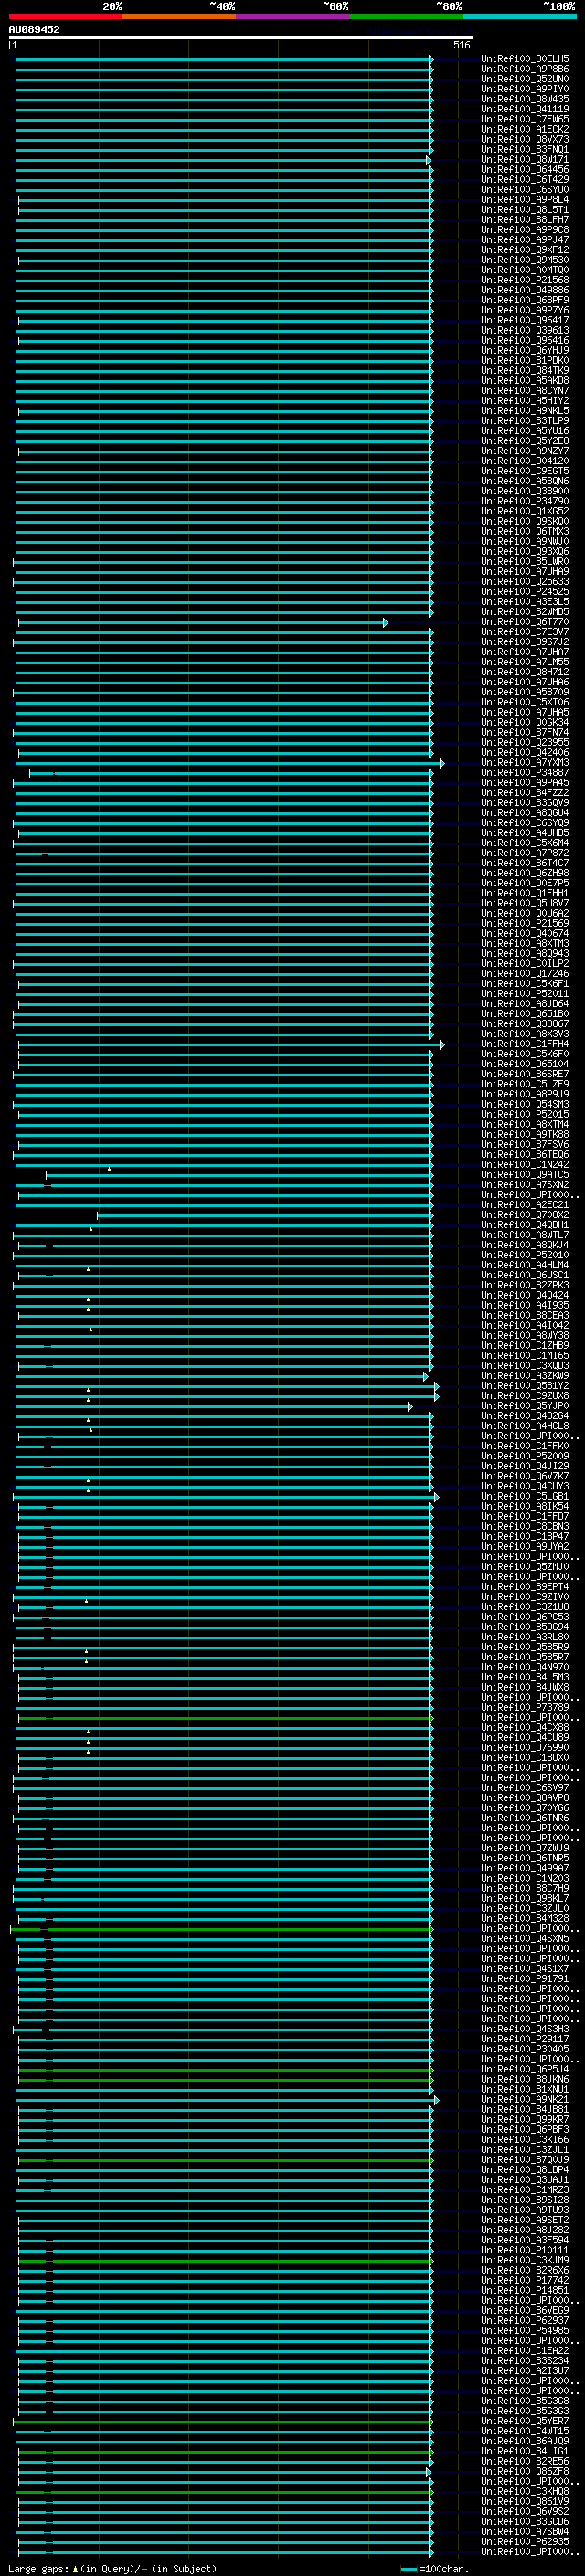Open the UniRef100_Q8L5T1 entry
Screen dimensions: 585x2576
[525, 210]
